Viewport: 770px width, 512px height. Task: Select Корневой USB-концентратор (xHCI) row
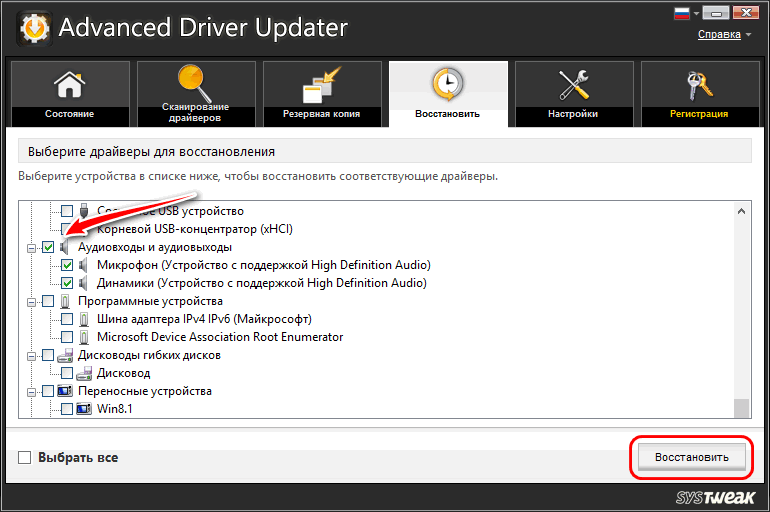pos(194,229)
